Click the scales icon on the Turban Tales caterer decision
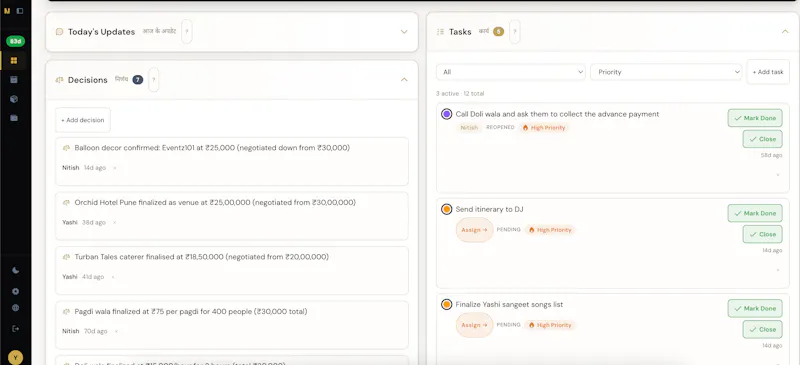 tap(66, 257)
